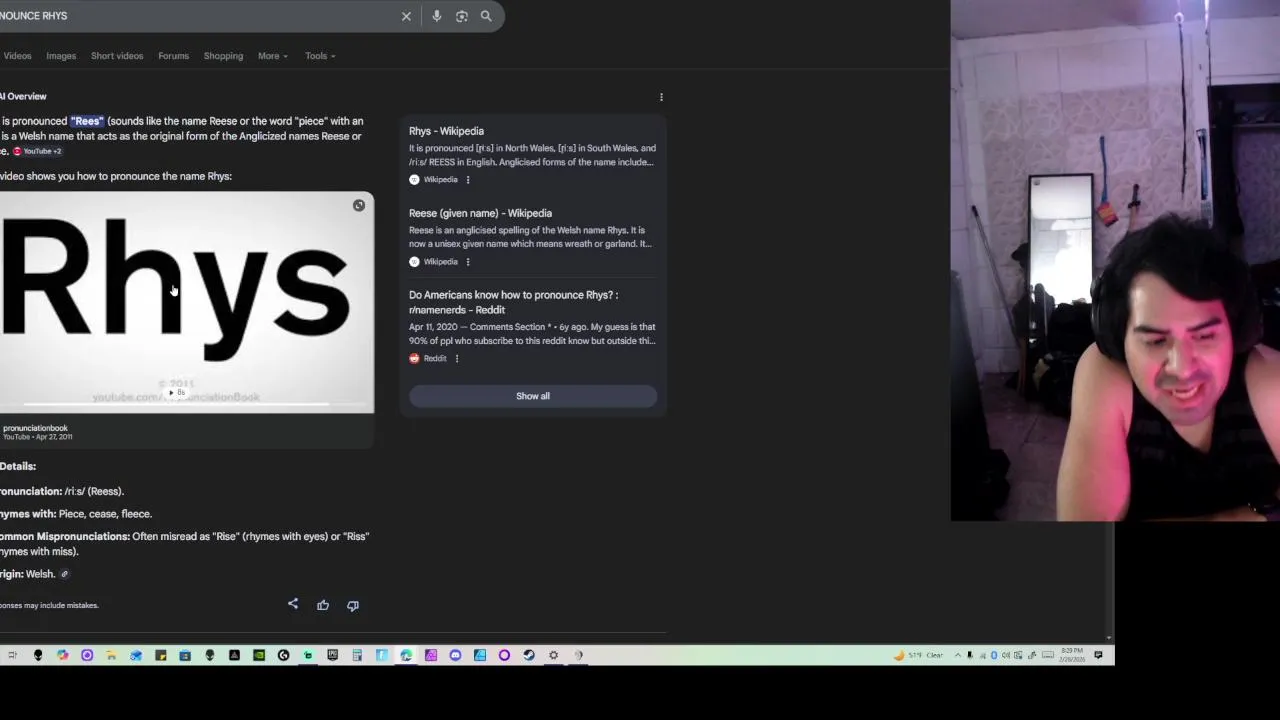Open Reese (given name) - Wikipedia link
The height and width of the screenshot is (720, 1280).
click(480, 213)
